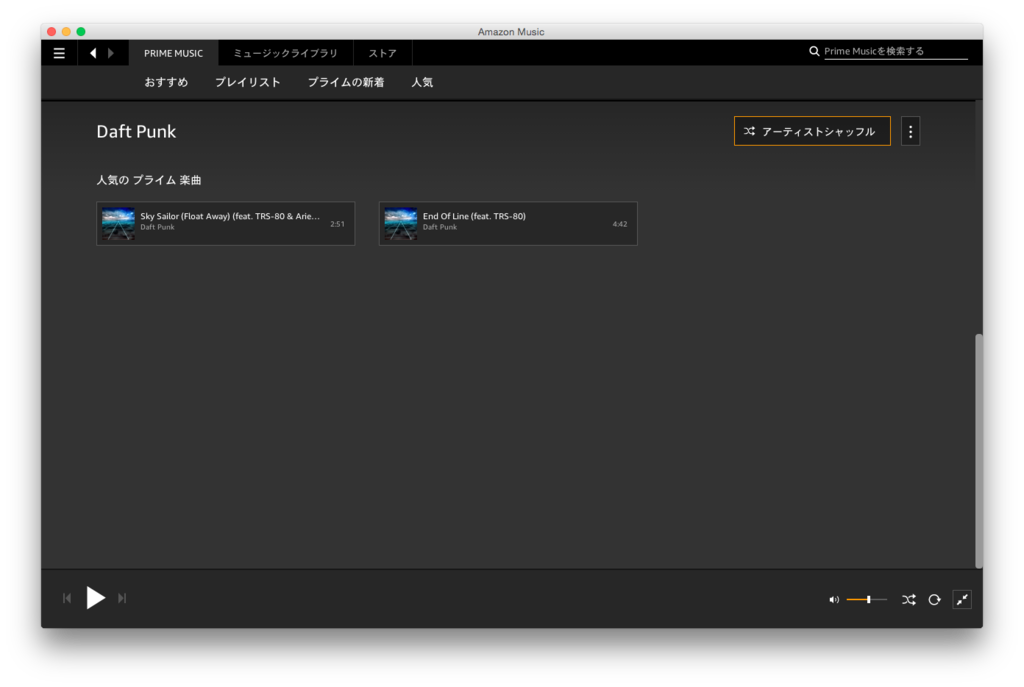The width and height of the screenshot is (1024, 687).
Task: Go forward with the right arrow
Action: coord(110,53)
